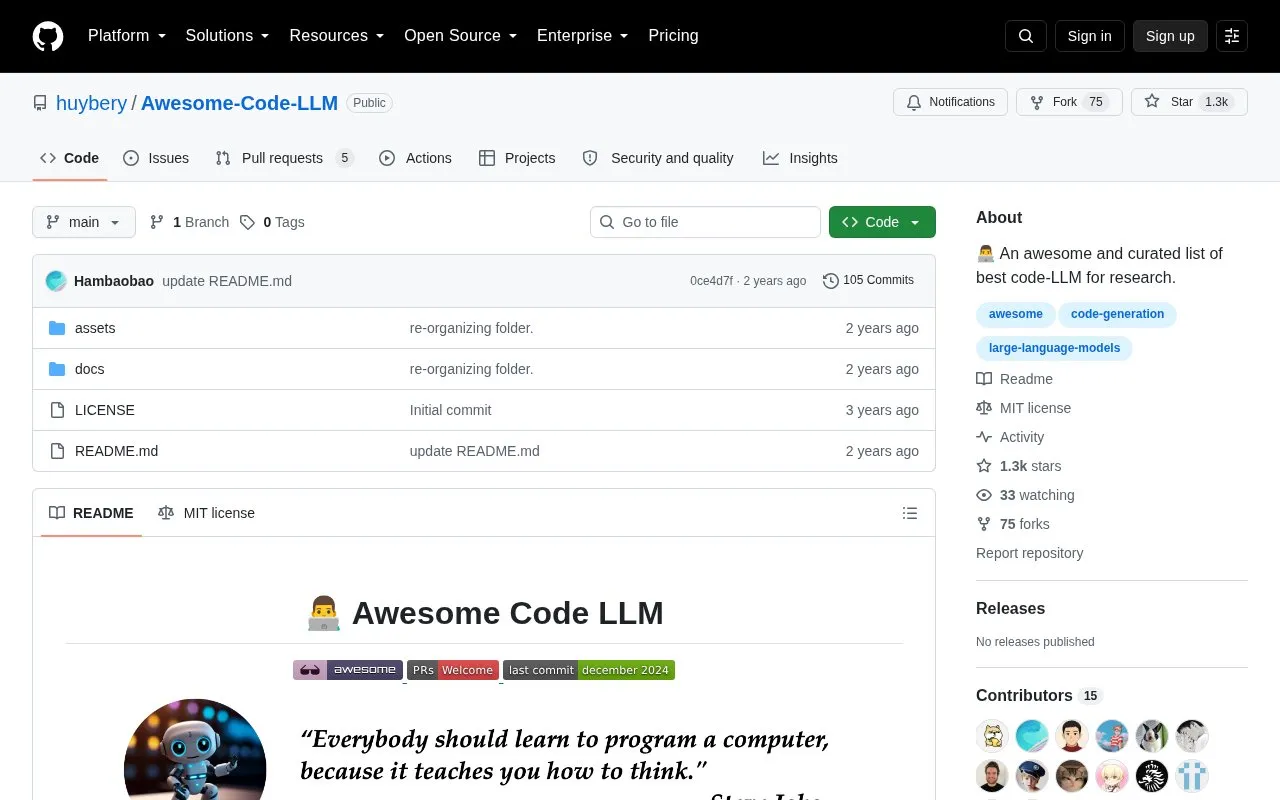Click Report repository
The image size is (1280, 800).
[x=1029, y=553]
